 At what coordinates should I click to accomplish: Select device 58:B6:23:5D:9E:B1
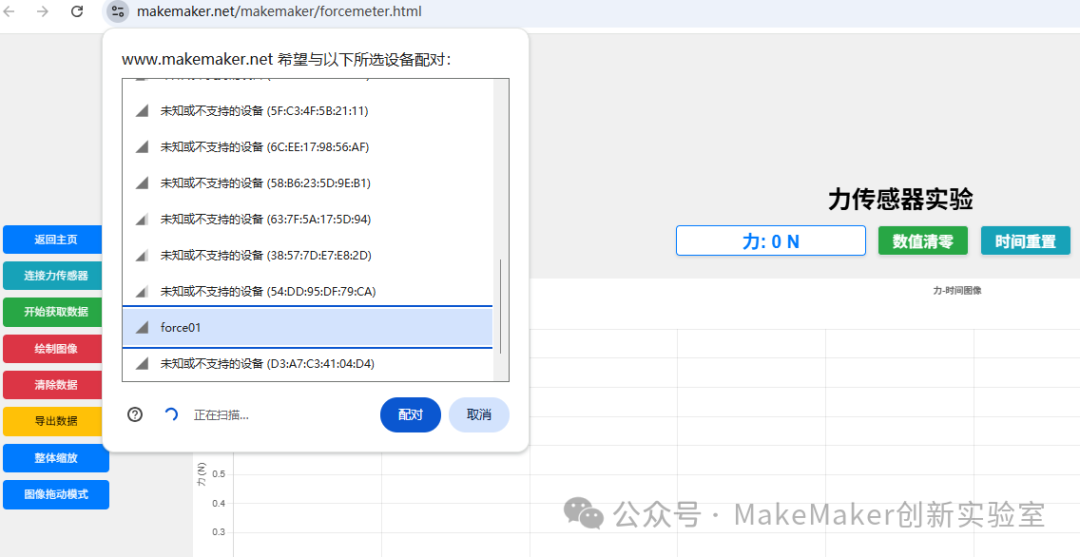[307, 183]
